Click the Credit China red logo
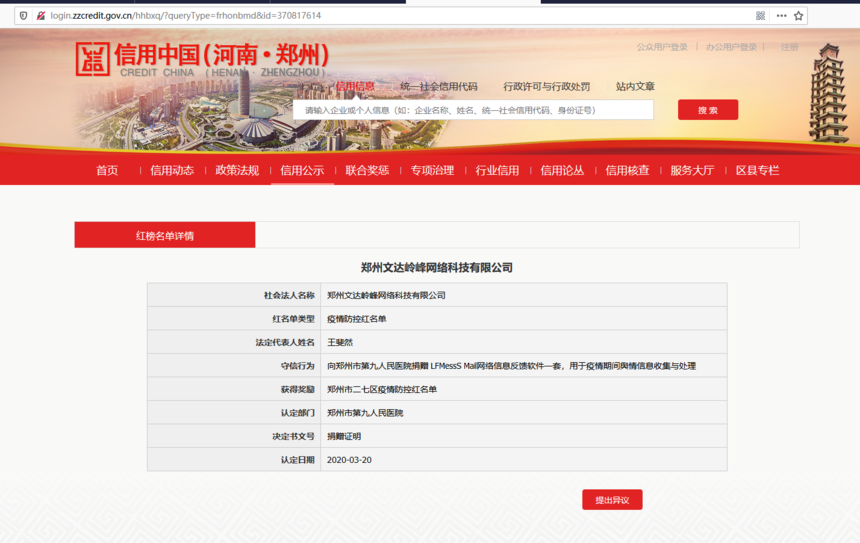Screen dimensions: 860x543 coord(93,59)
